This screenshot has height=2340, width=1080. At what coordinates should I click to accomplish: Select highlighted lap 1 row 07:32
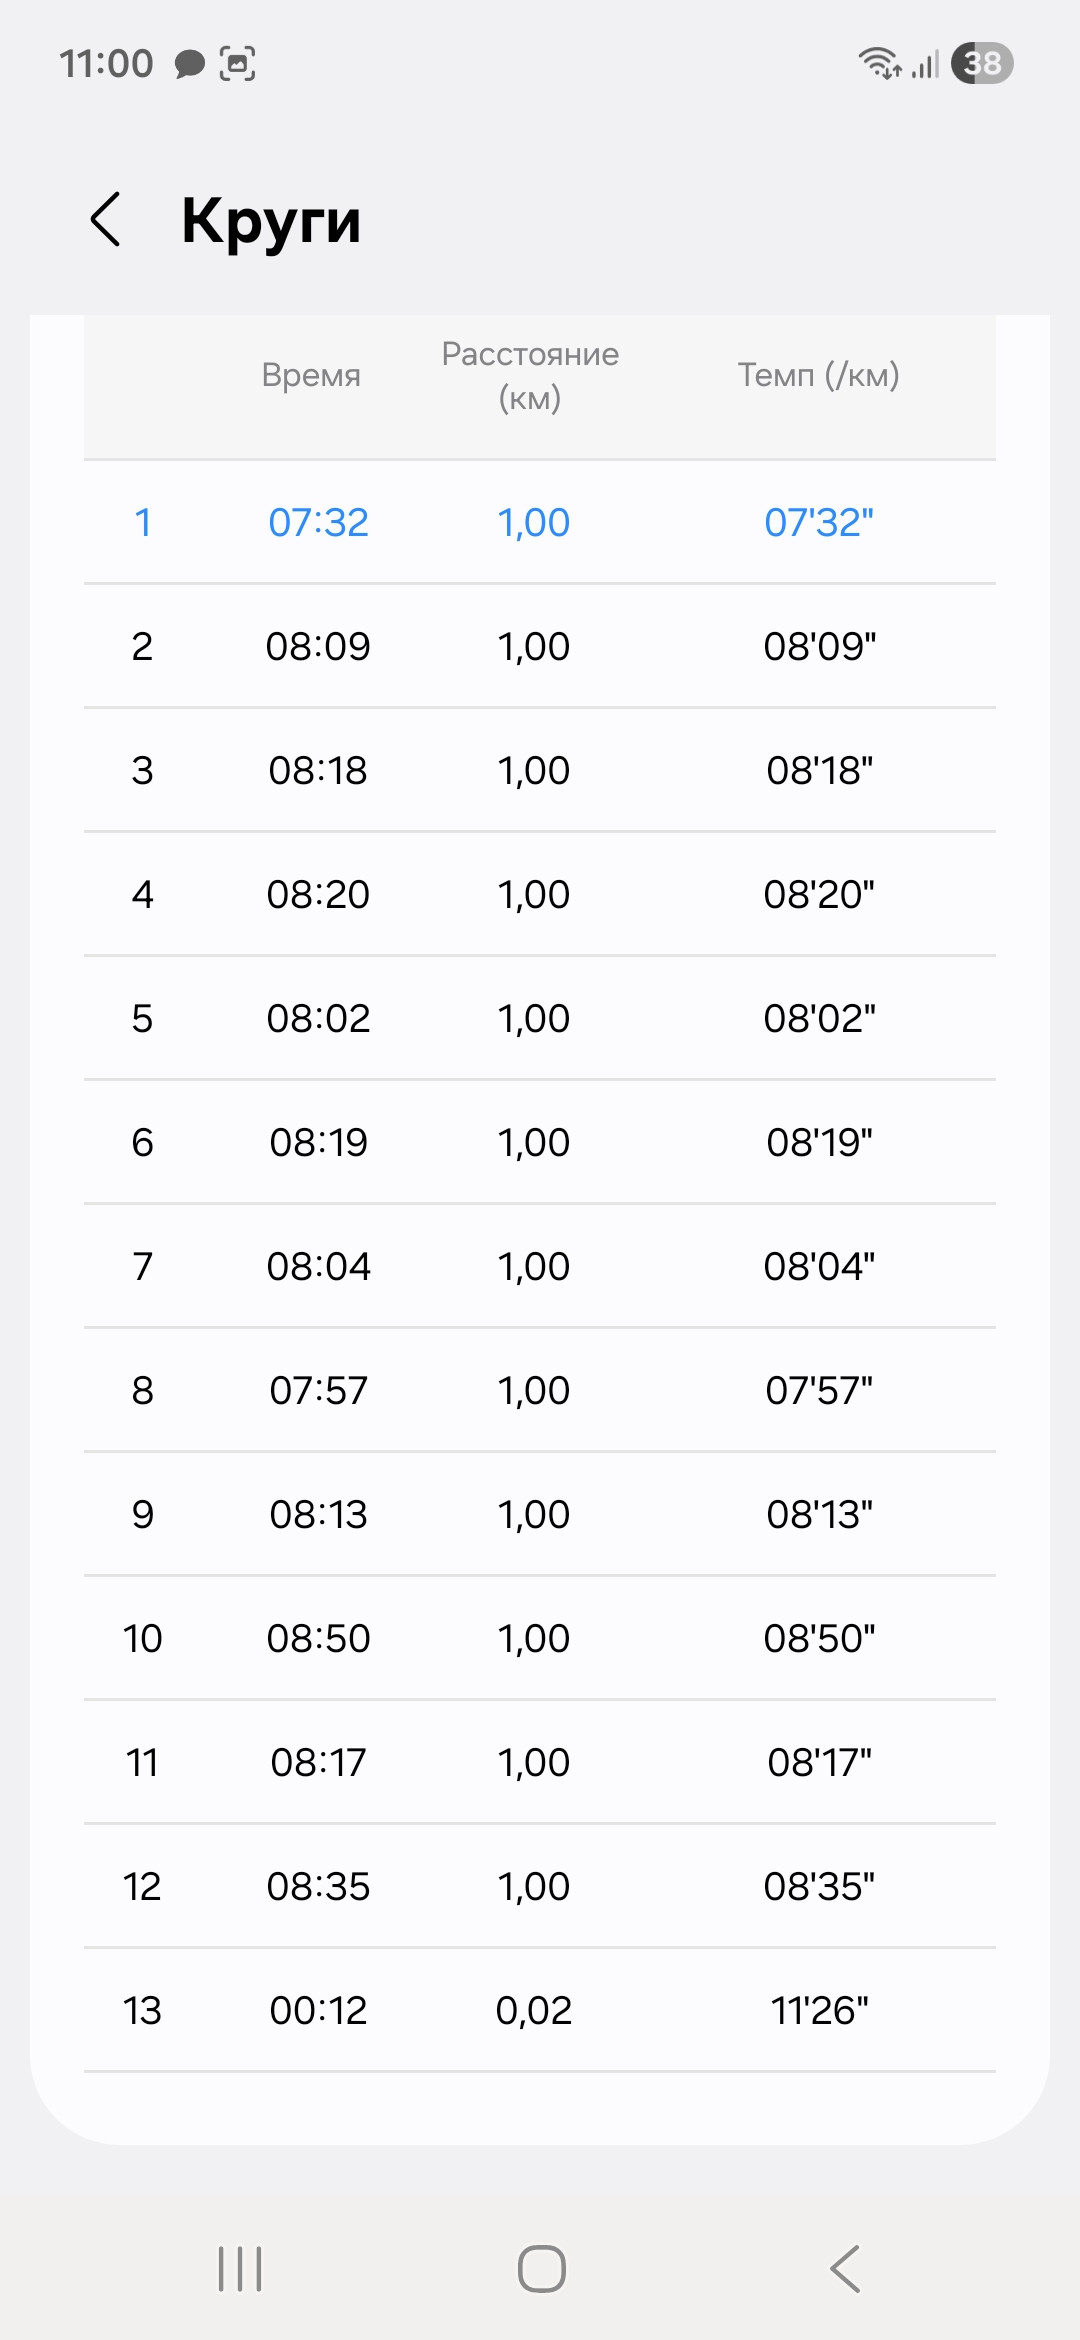[540, 522]
